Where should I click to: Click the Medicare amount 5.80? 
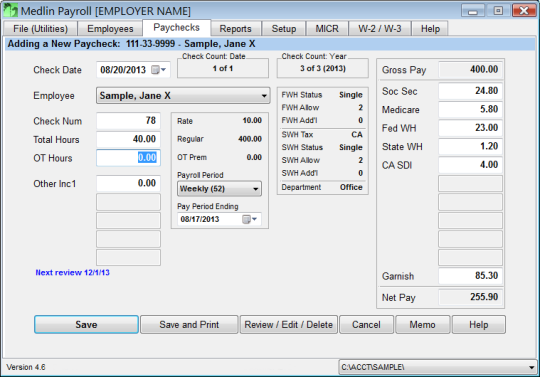[470, 109]
